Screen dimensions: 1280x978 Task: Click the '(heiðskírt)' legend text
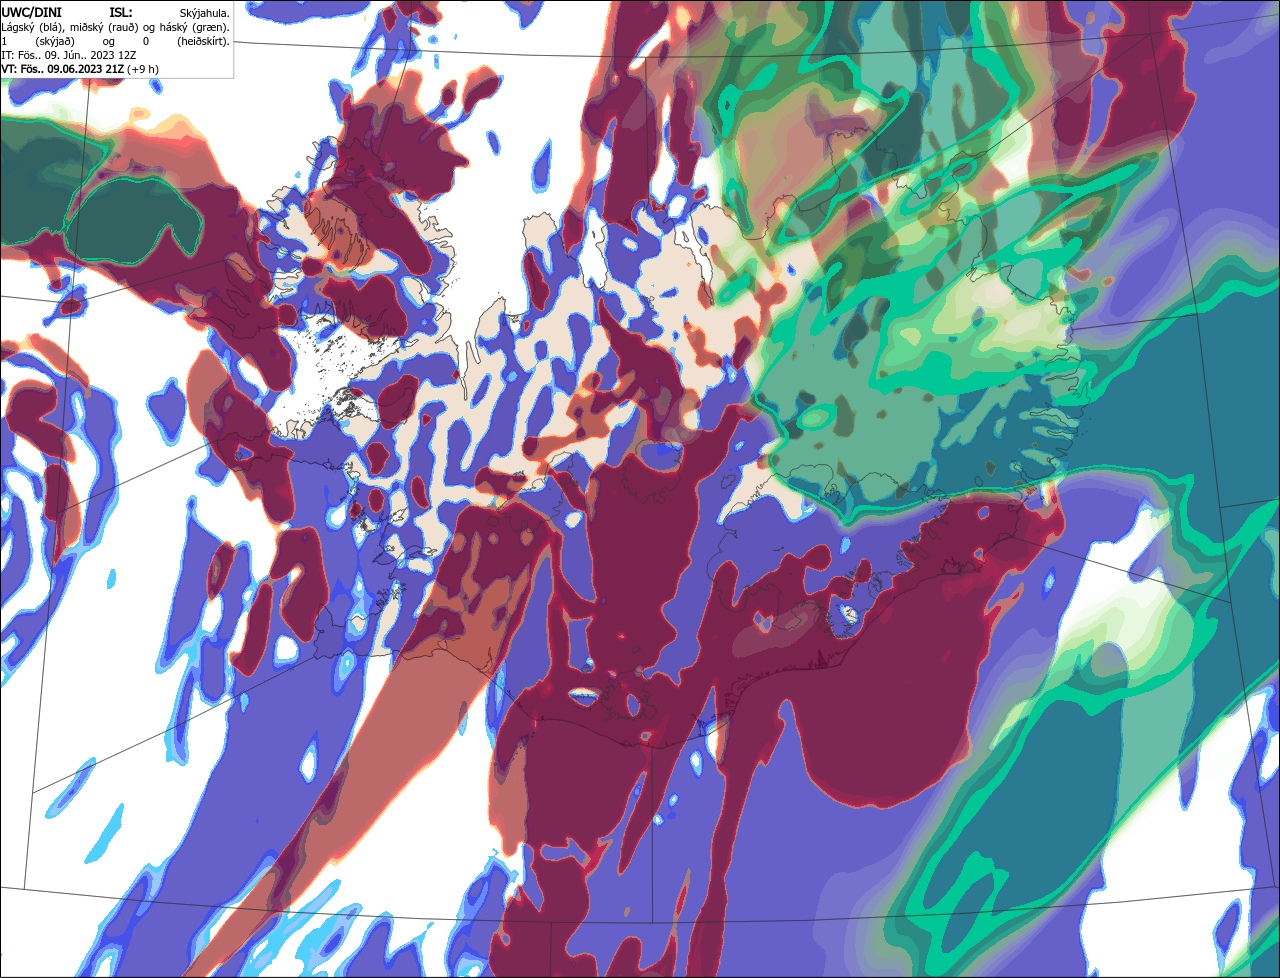(203, 42)
